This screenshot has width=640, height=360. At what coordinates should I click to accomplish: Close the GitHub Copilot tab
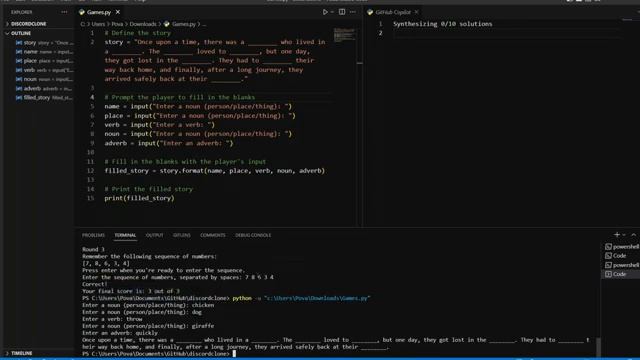click(416, 12)
